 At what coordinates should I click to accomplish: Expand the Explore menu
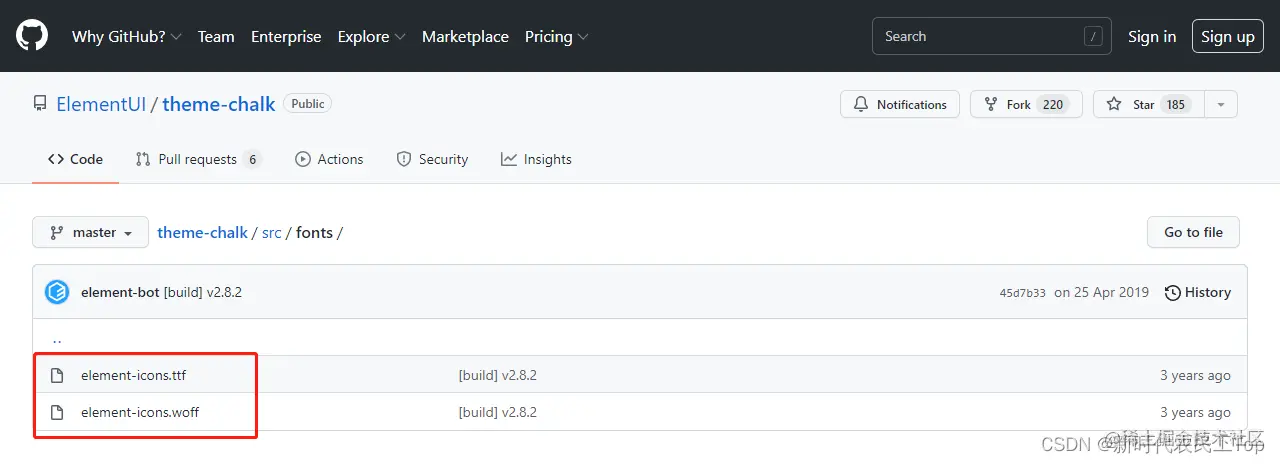click(x=371, y=36)
